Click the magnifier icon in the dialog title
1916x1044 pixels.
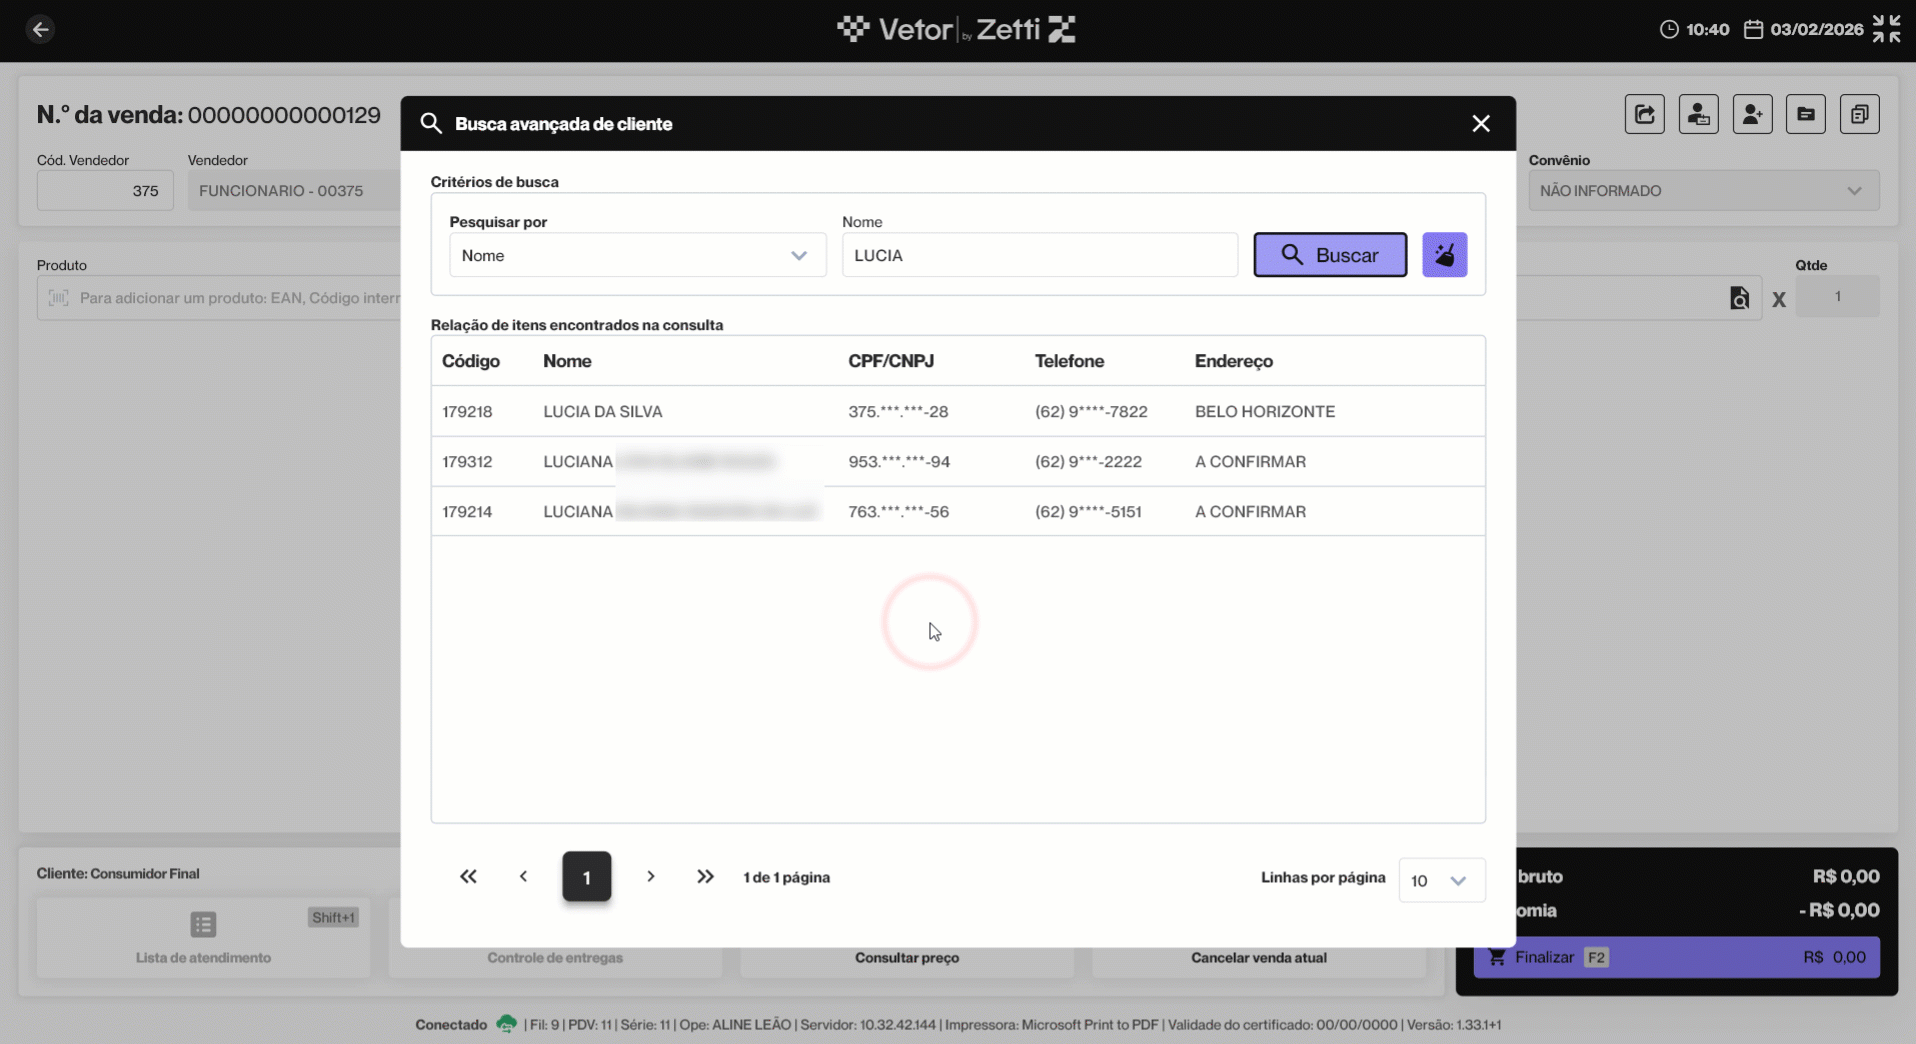(431, 123)
